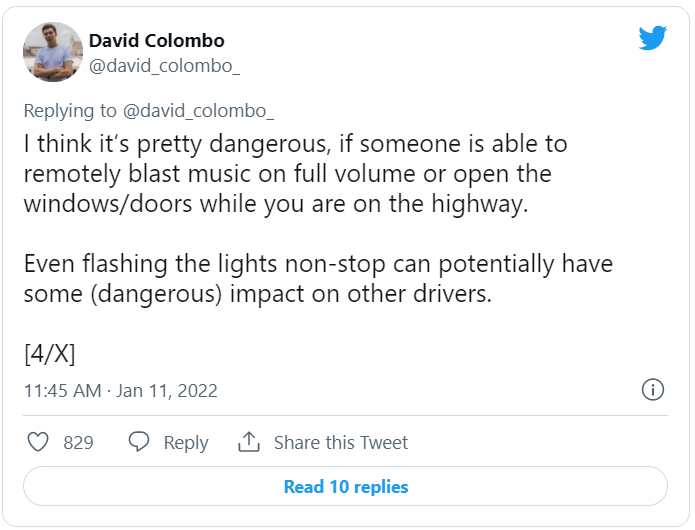Image resolution: width=695 pixels, height=530 pixels.
Task: Click the Reply label text
Action: point(186,443)
